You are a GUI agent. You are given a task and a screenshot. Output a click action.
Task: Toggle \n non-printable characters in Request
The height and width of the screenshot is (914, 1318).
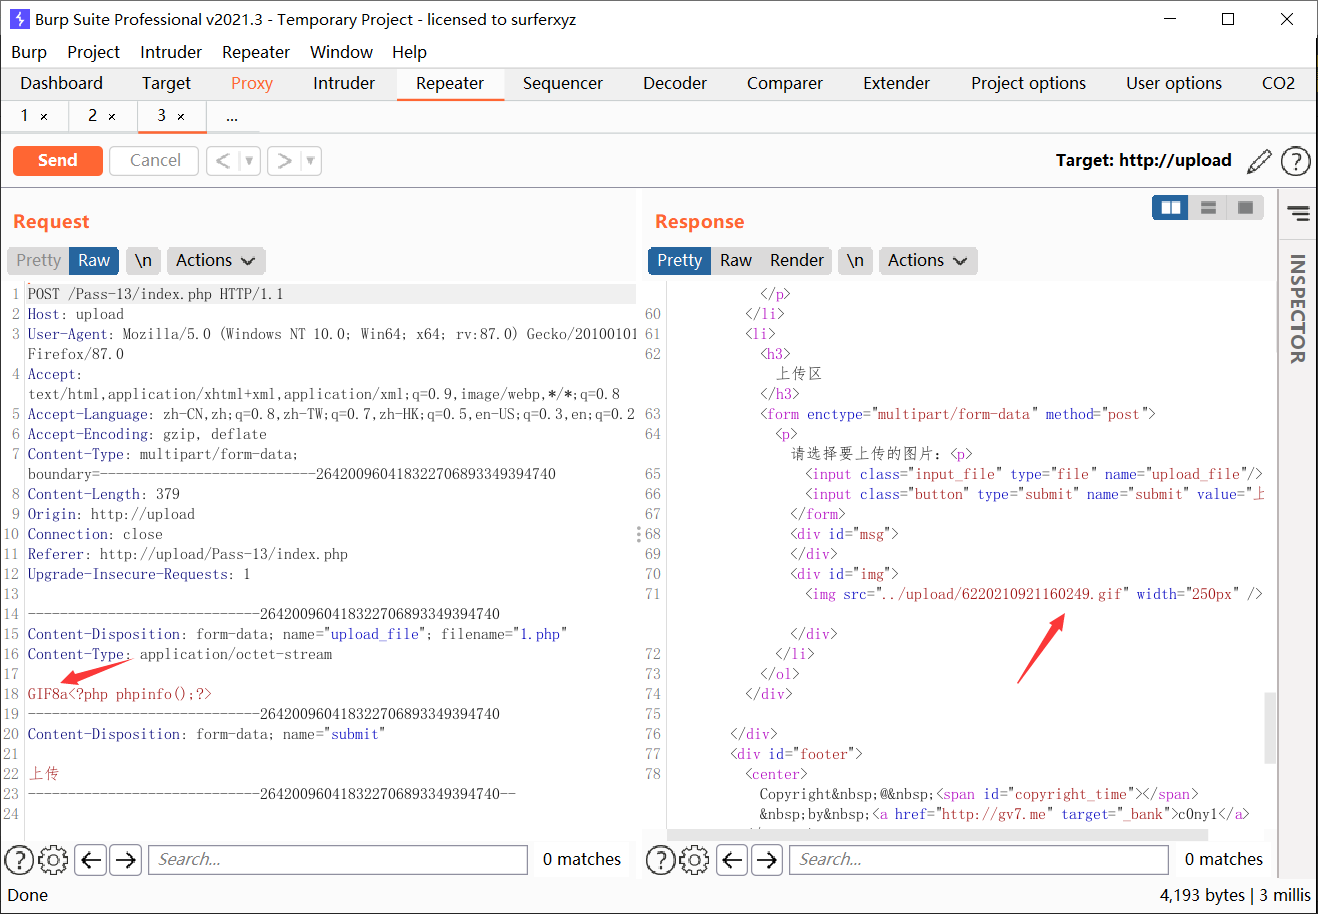(143, 260)
